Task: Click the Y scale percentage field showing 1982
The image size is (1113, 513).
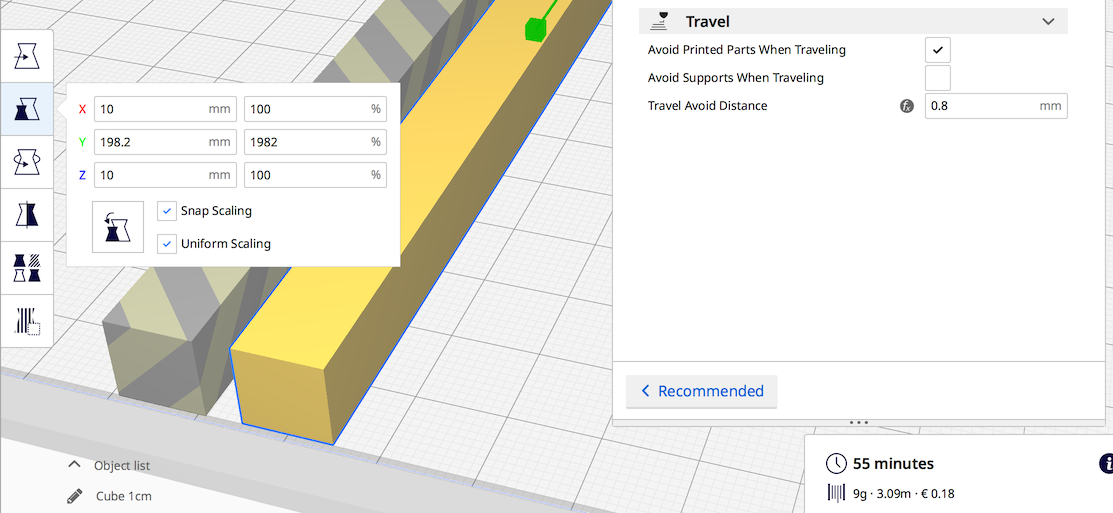Action: point(315,142)
